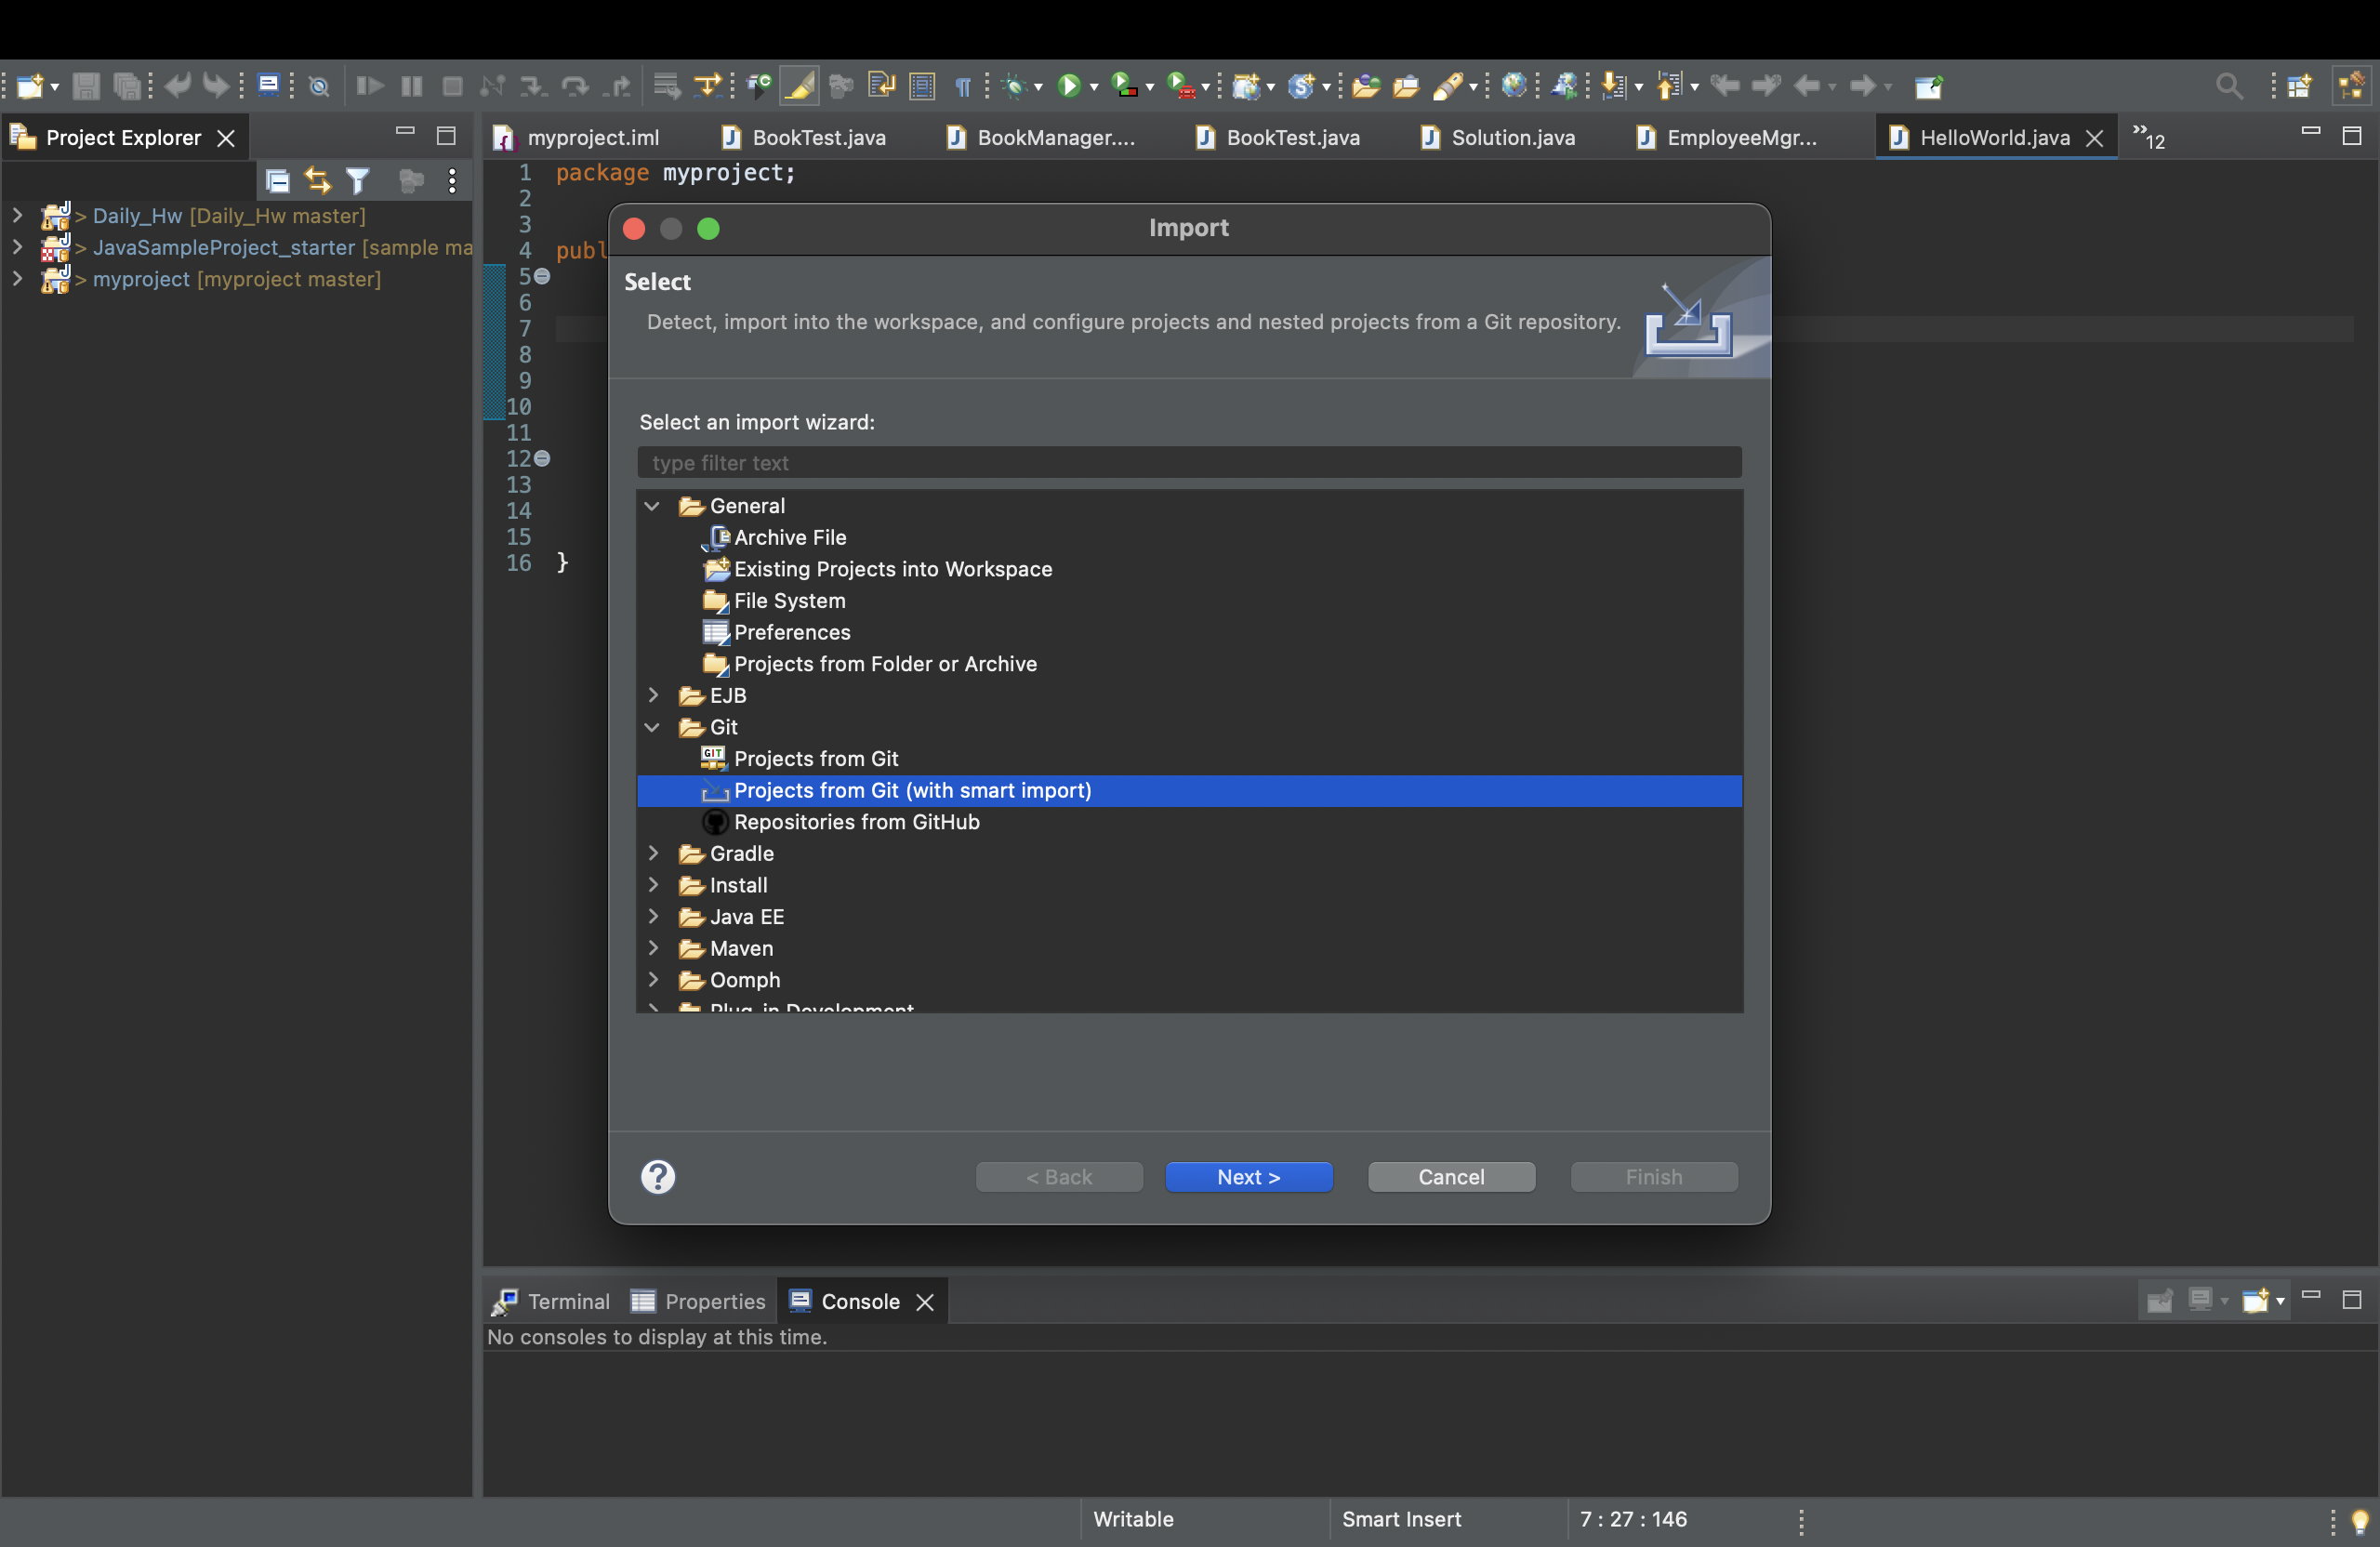Click the Open Web Browser globe icon
Viewport: 2380px width, 1547px height.
1514,86
